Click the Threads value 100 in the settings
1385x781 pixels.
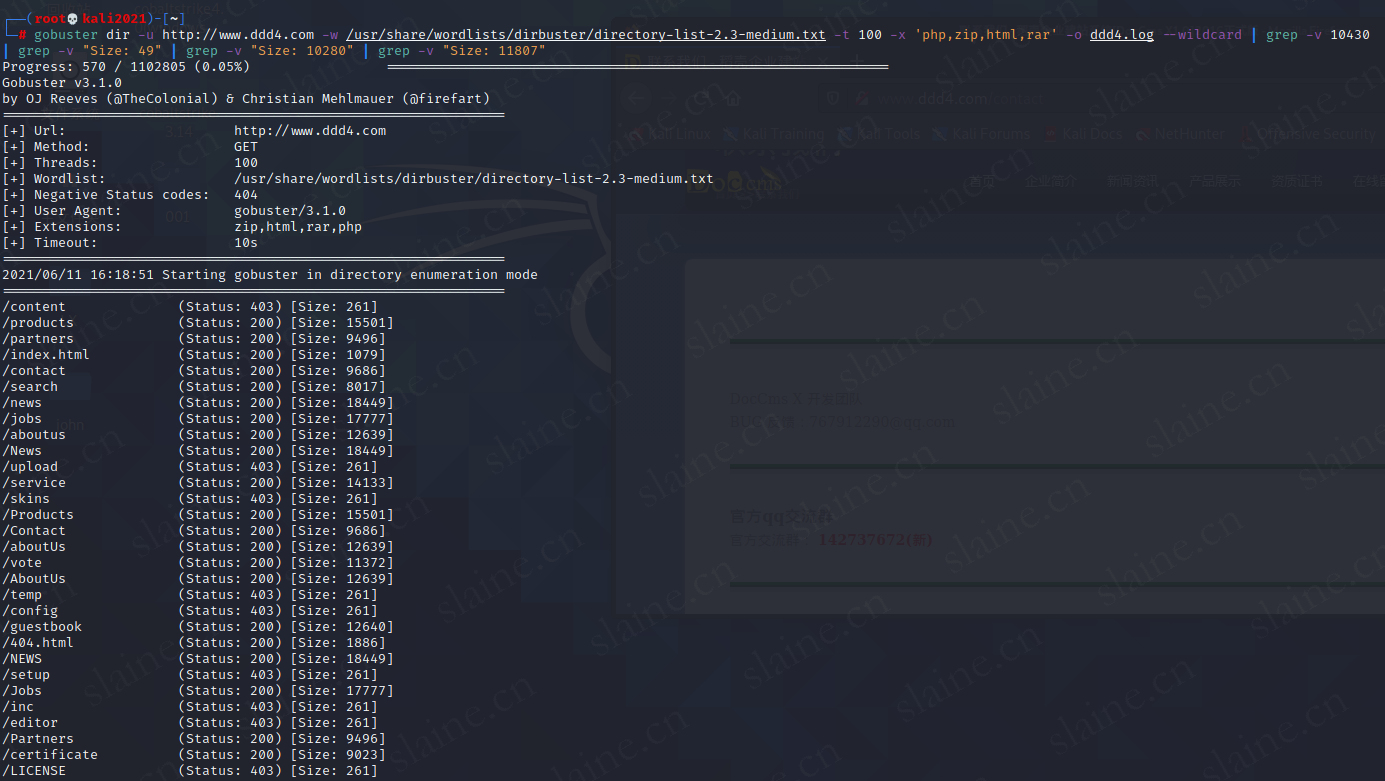[246, 163]
